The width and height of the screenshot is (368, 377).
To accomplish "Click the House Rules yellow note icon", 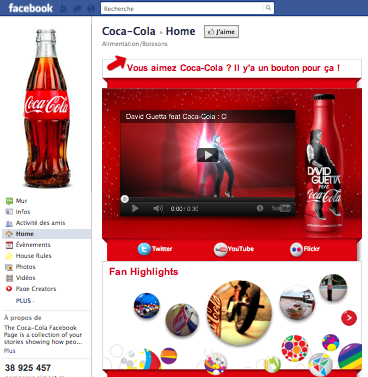I will (x=9, y=256).
